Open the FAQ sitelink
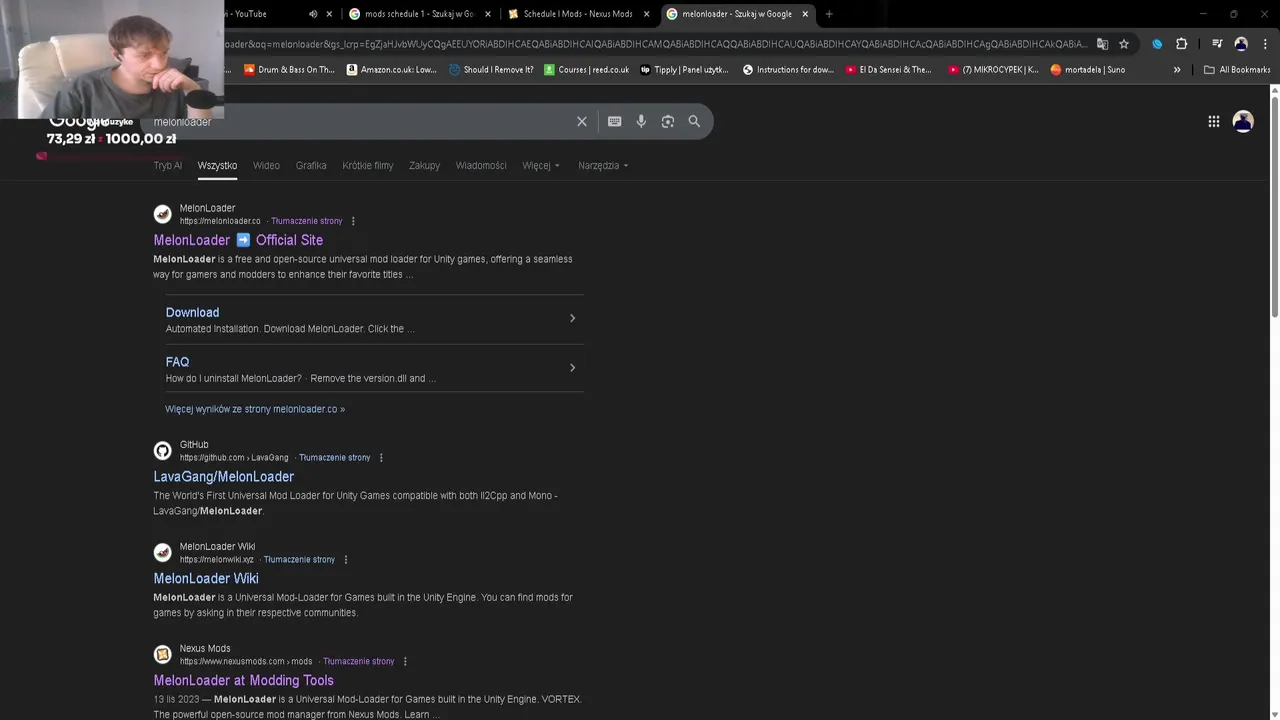Screen dimensions: 1280x720 [x=177, y=362]
